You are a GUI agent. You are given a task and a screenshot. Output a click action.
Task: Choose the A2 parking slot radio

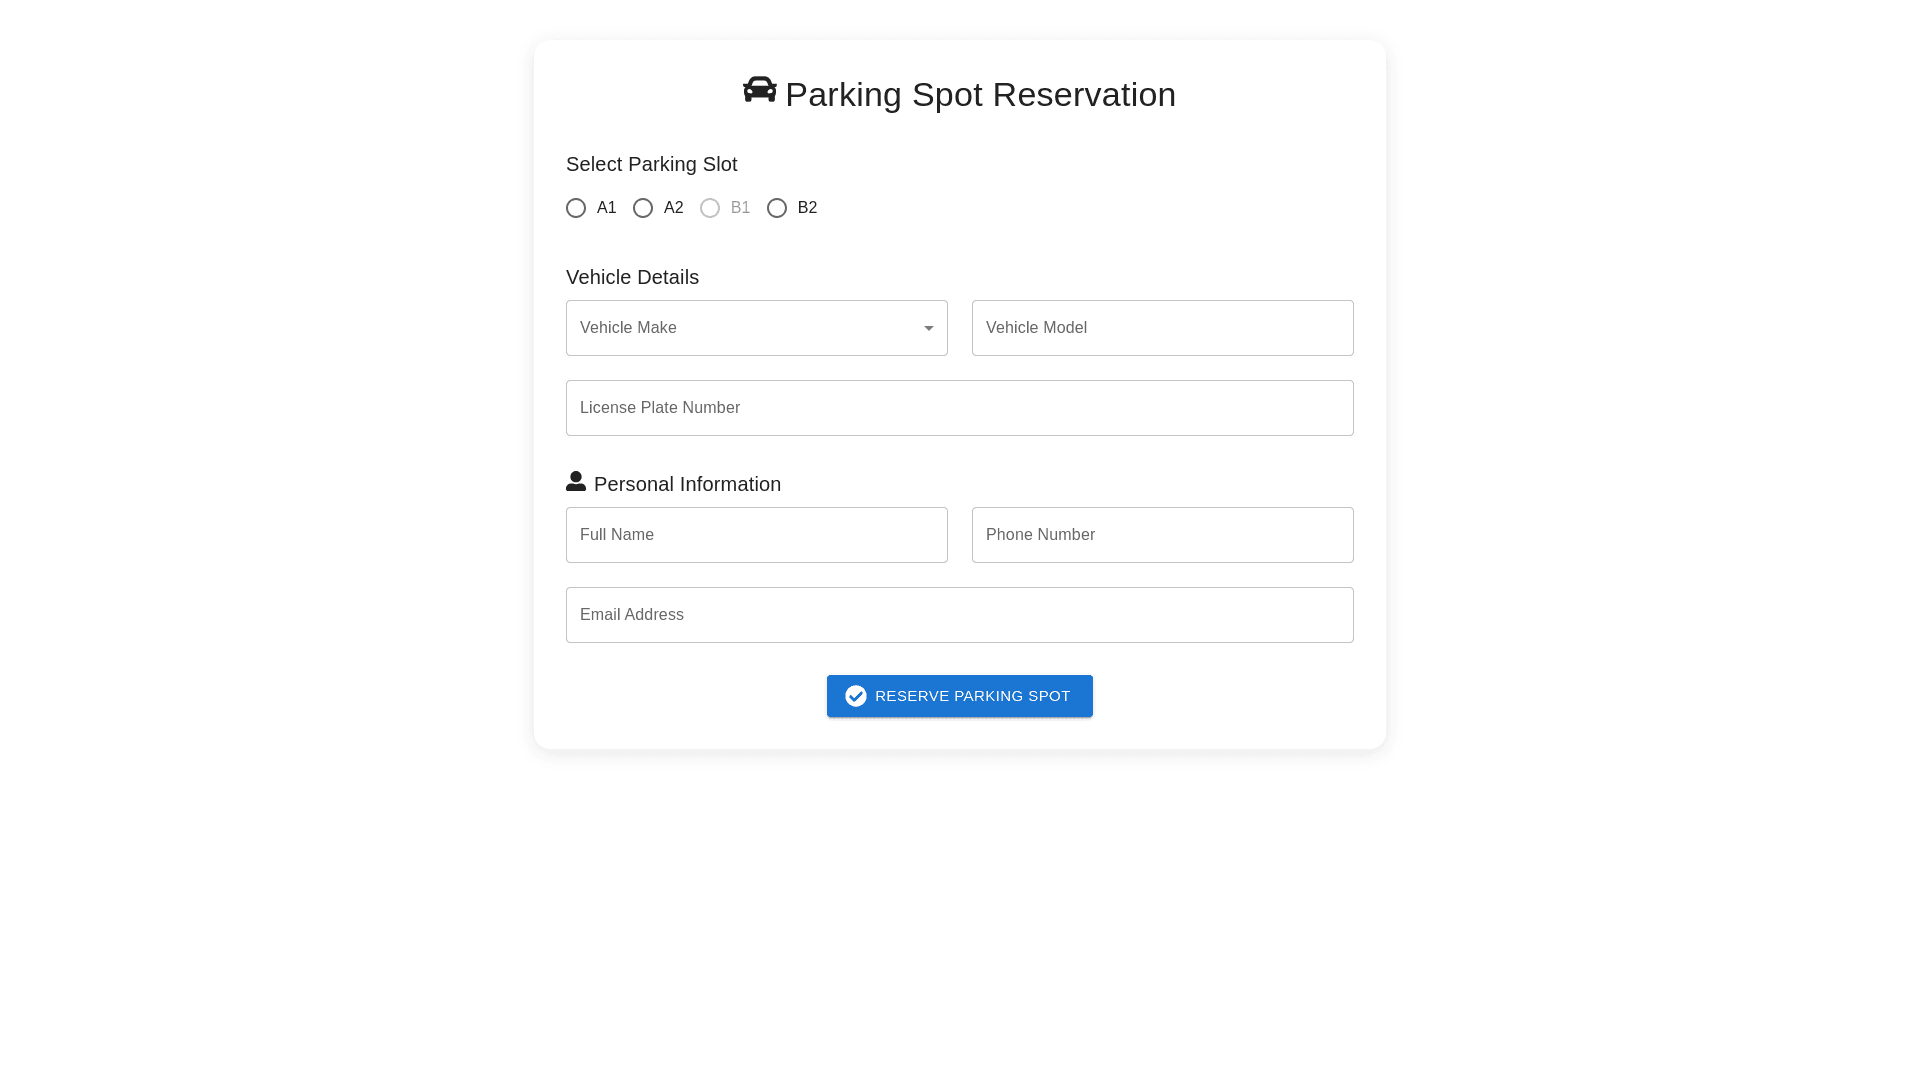pos(643,208)
